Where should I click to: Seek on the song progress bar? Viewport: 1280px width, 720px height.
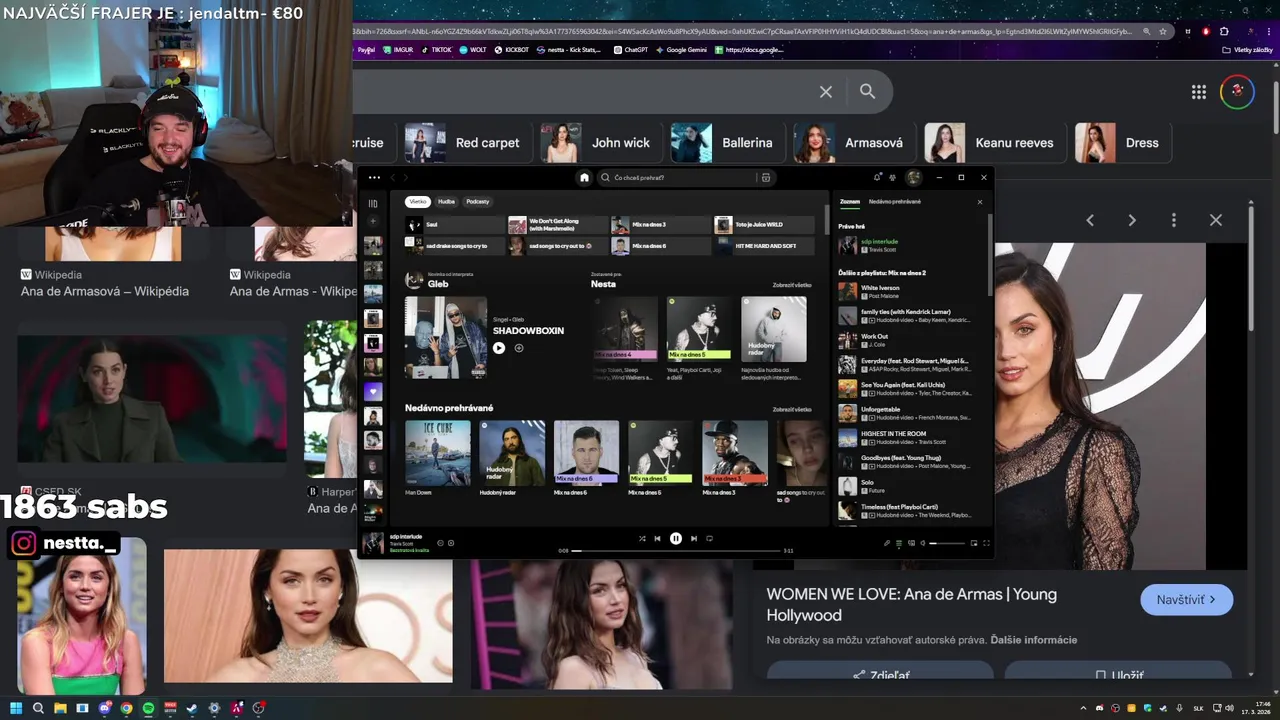click(676, 551)
